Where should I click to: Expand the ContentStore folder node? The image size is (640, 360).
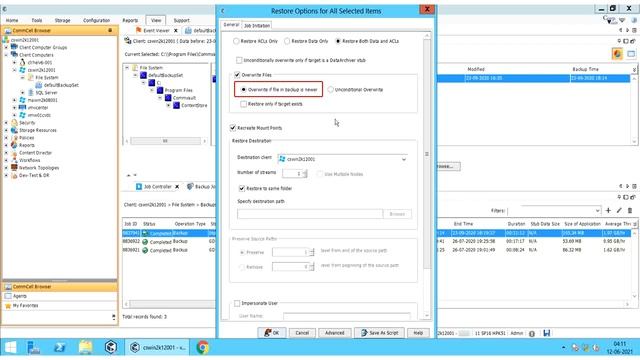169,105
